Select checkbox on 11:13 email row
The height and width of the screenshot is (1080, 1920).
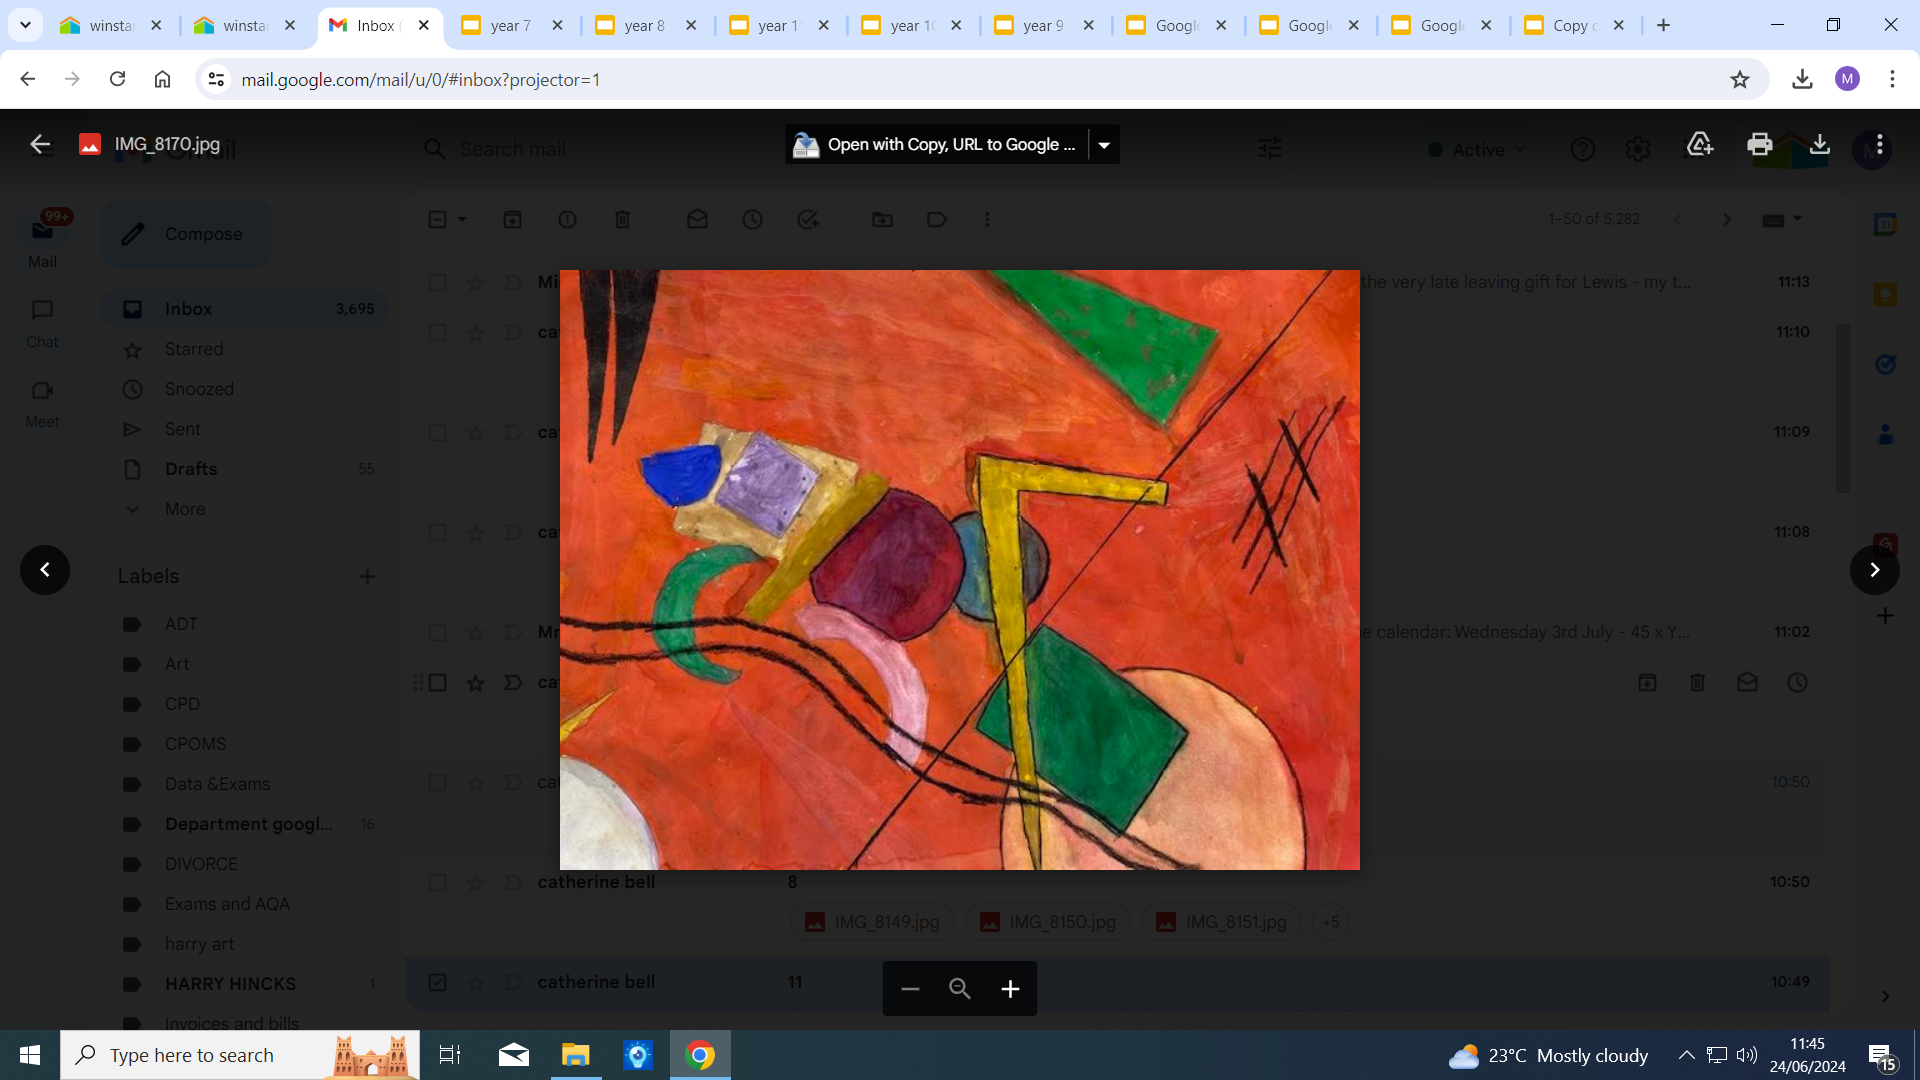point(437,282)
